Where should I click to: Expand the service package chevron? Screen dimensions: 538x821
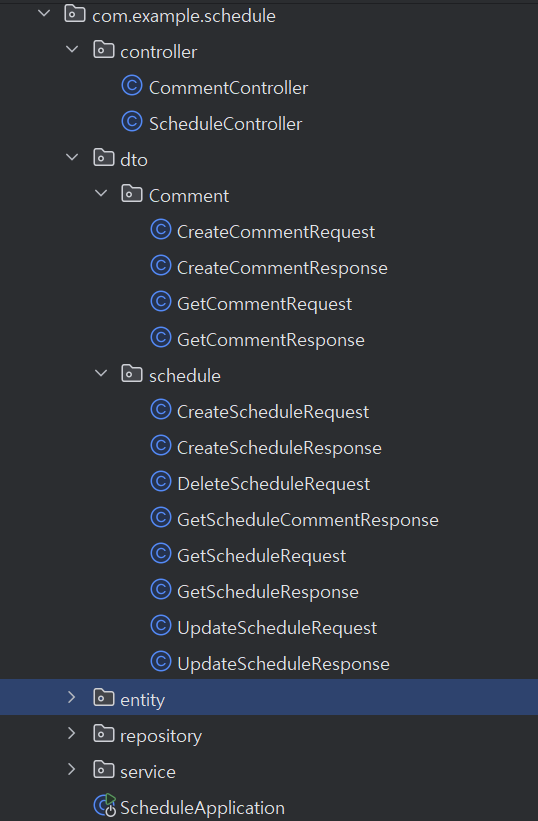click(72, 770)
